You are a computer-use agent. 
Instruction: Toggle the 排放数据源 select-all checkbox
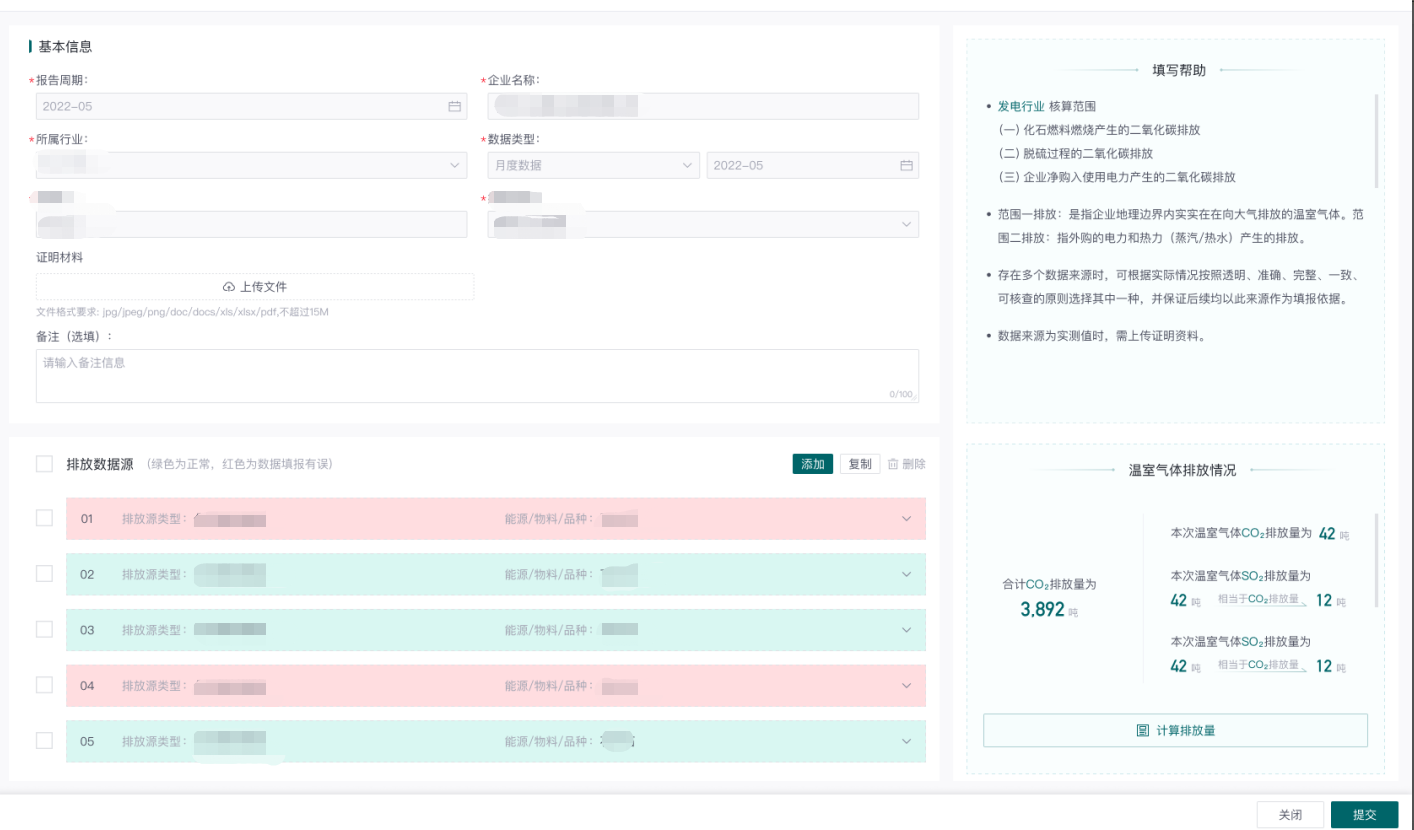pyautogui.click(x=44, y=463)
